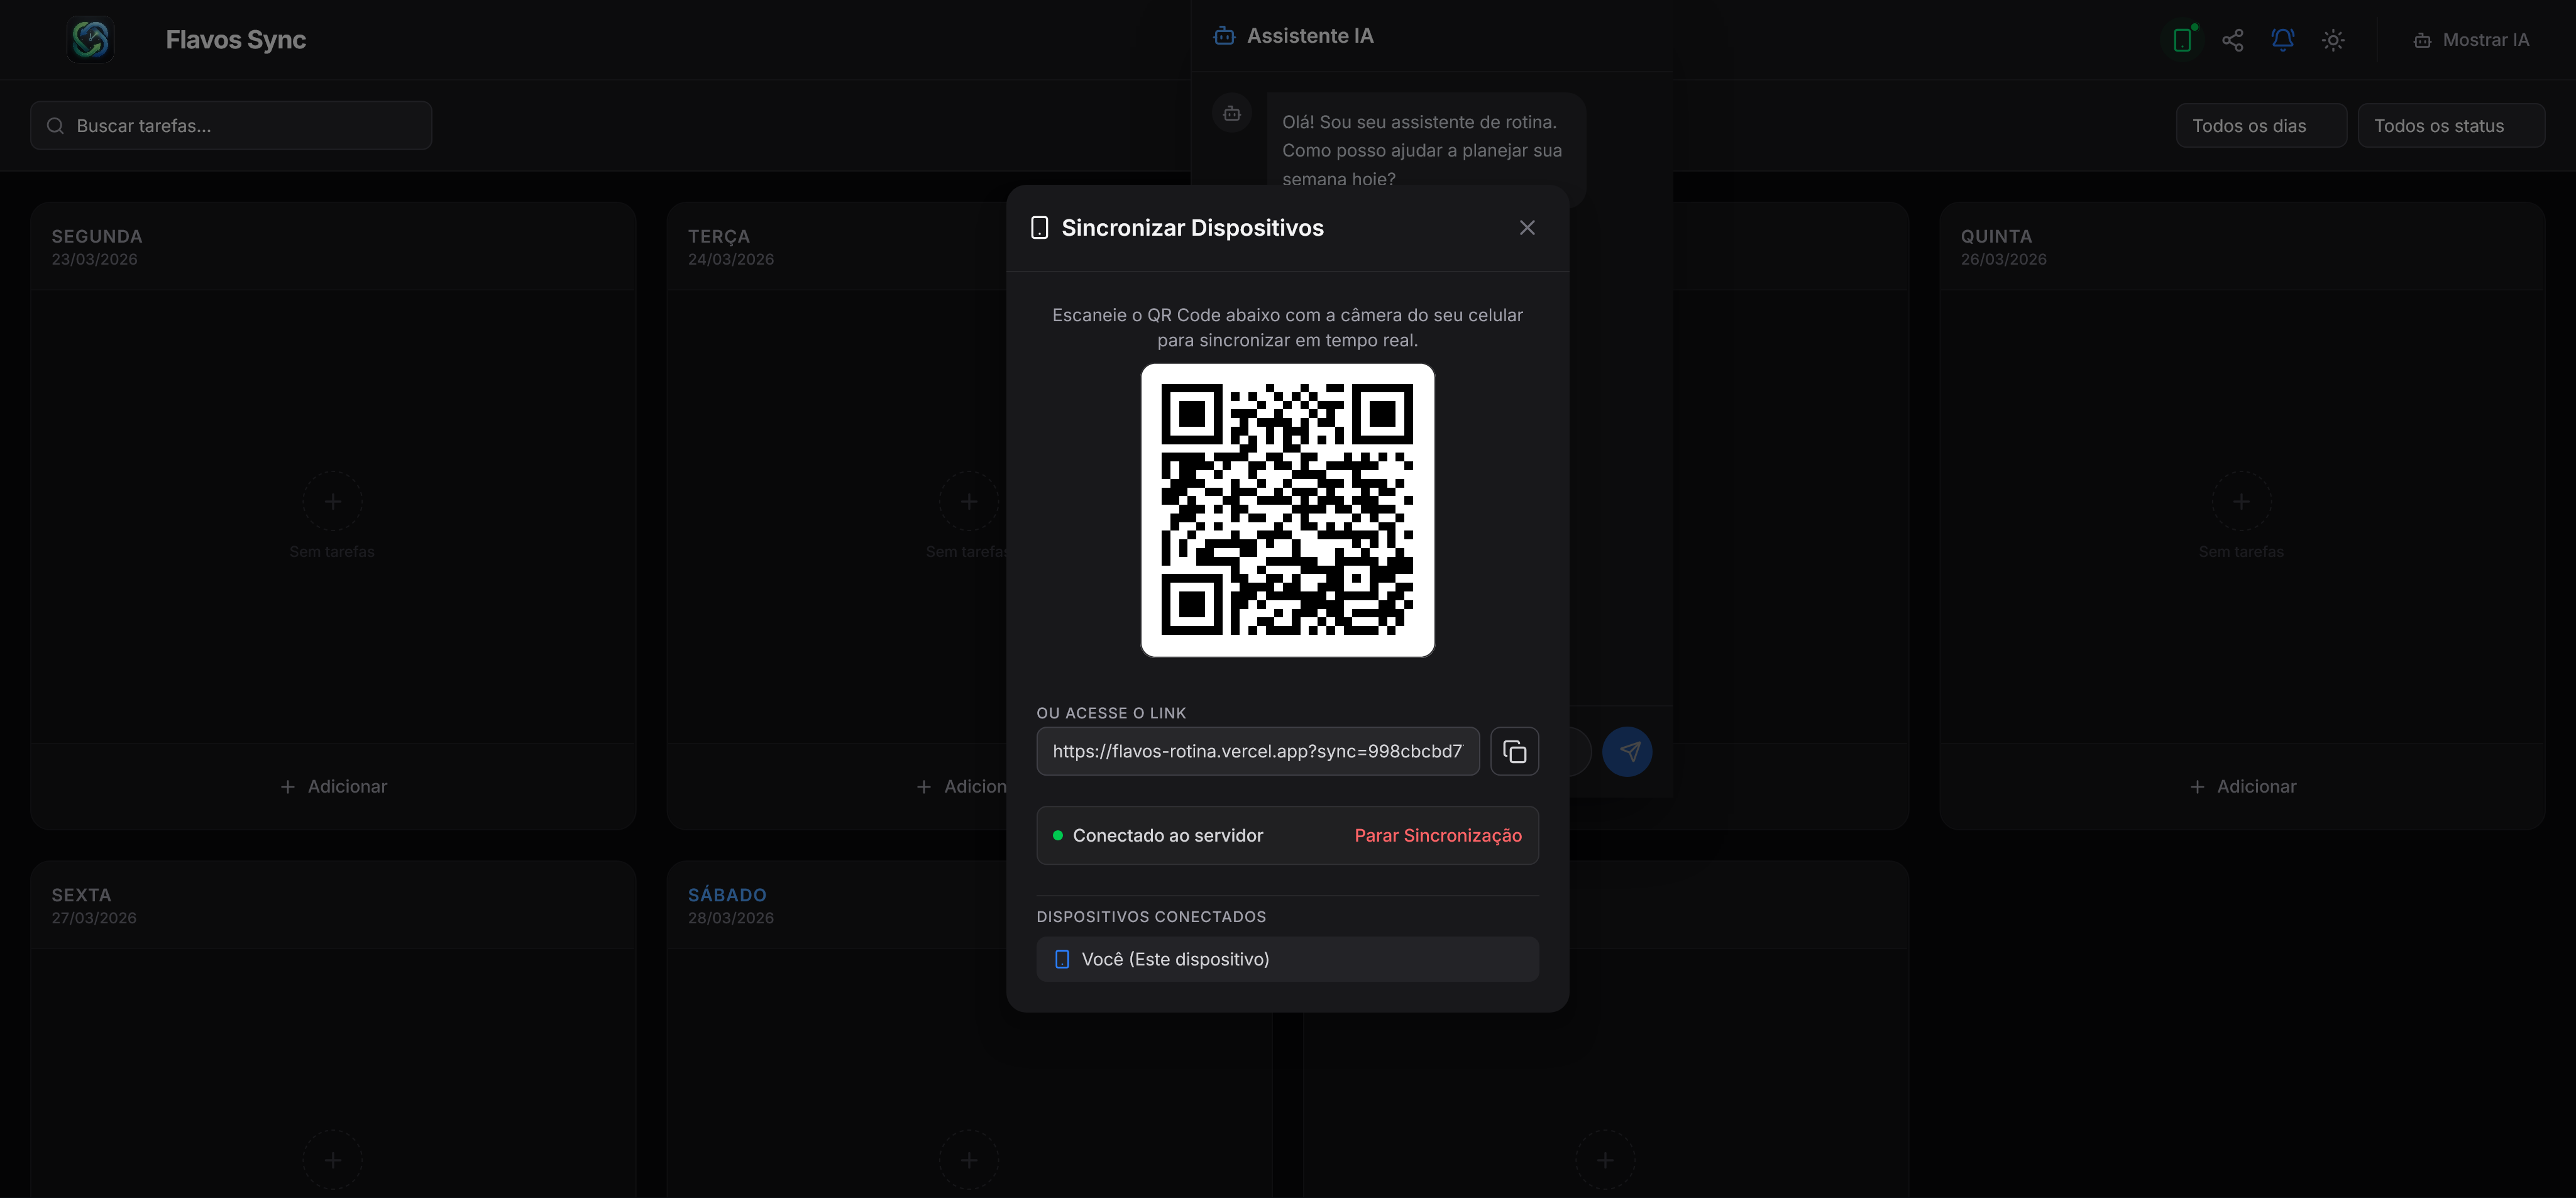
Task: Open notifications bell icon
Action: (x=2282, y=40)
